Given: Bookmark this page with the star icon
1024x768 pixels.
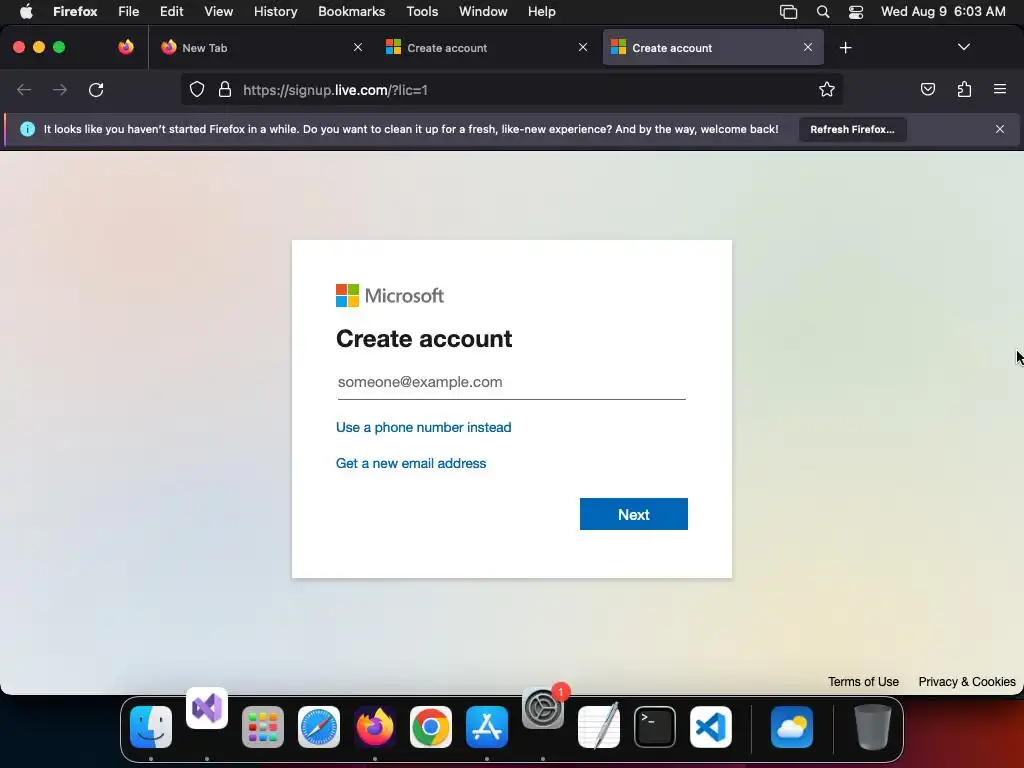Looking at the screenshot, I should coord(827,89).
